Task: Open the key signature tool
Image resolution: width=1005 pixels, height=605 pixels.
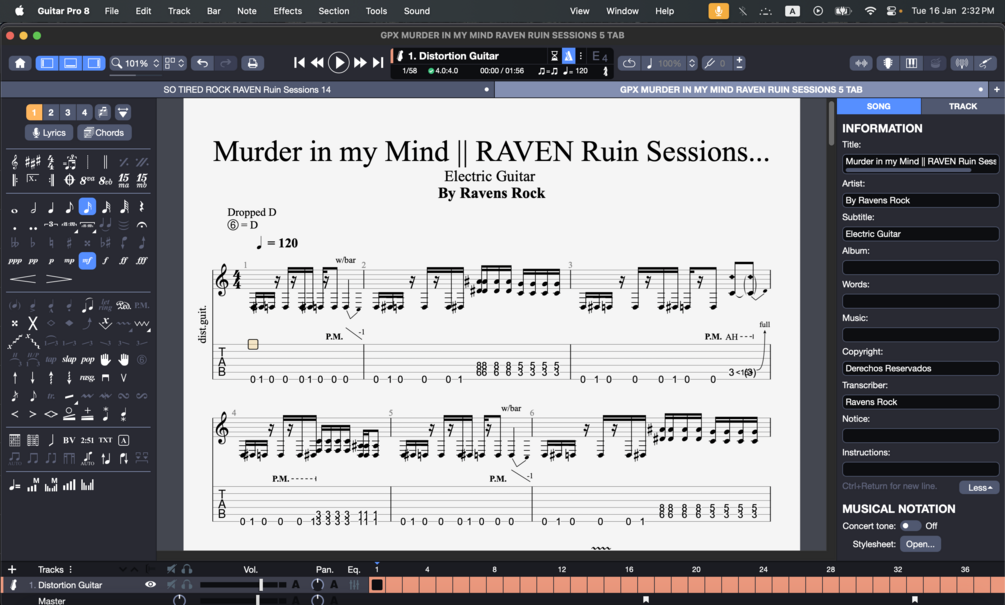Action: click(x=33, y=162)
